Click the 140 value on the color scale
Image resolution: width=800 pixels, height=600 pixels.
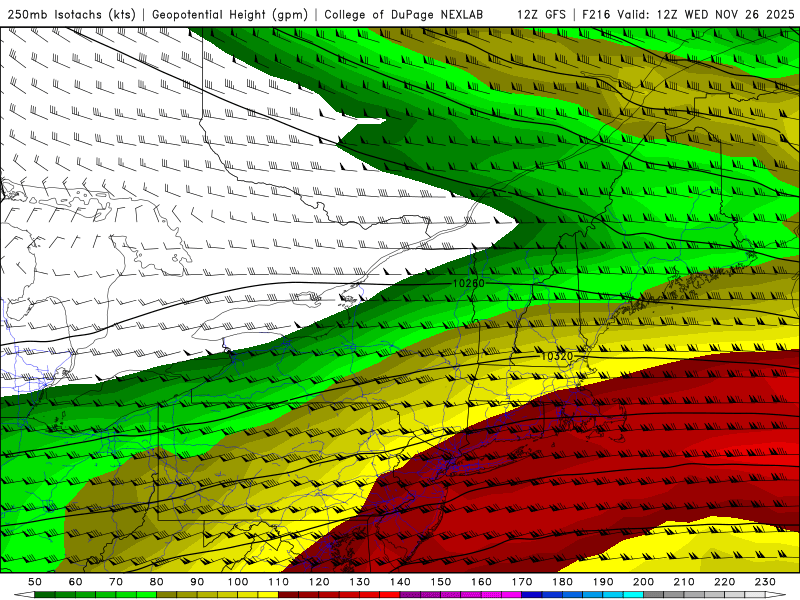(x=400, y=582)
